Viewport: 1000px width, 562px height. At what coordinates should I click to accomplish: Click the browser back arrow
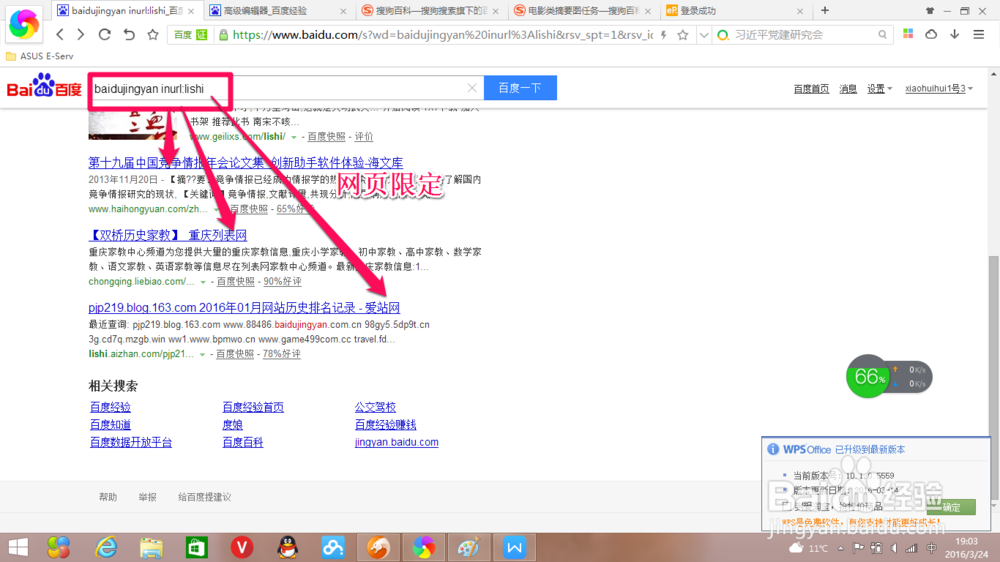coord(60,34)
